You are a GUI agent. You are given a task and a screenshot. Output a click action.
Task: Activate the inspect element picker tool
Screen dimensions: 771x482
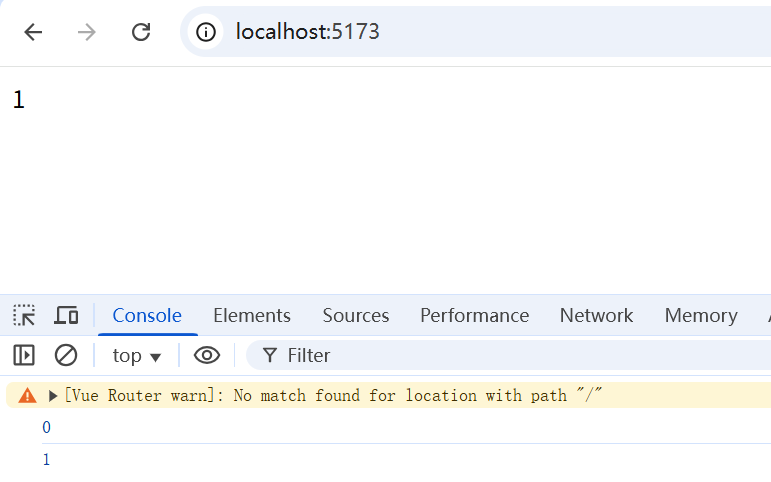point(24,315)
